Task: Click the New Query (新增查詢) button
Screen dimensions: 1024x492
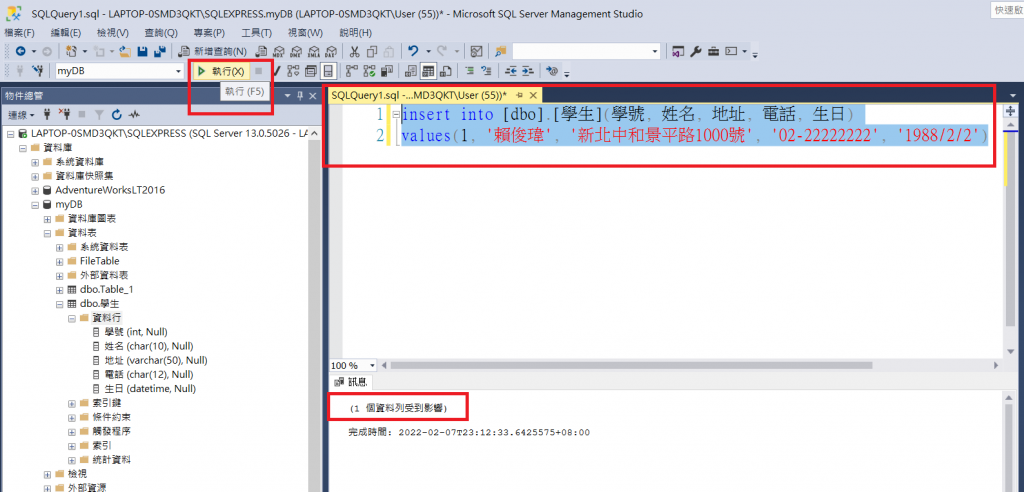Action: (x=212, y=51)
